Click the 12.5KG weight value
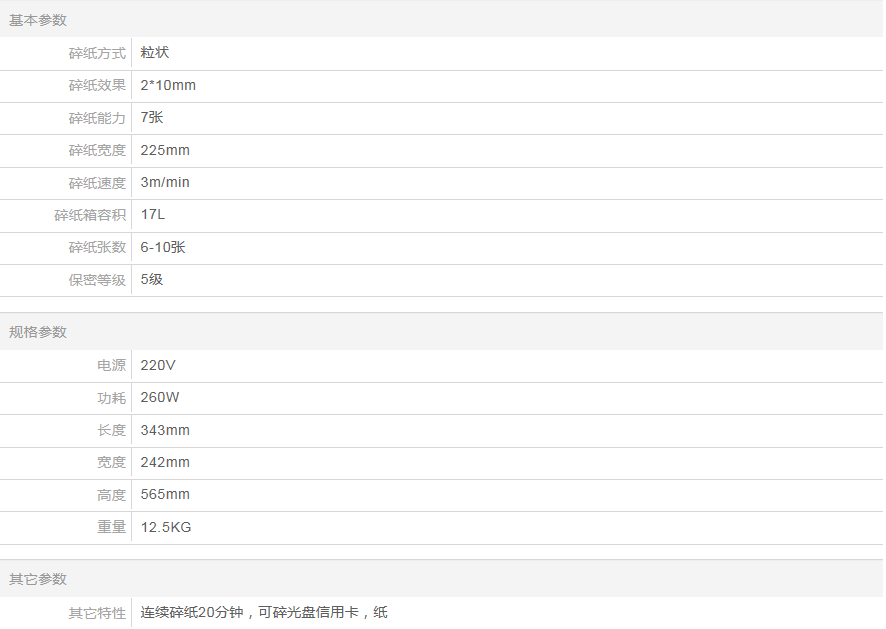The width and height of the screenshot is (886, 629). click(x=166, y=527)
